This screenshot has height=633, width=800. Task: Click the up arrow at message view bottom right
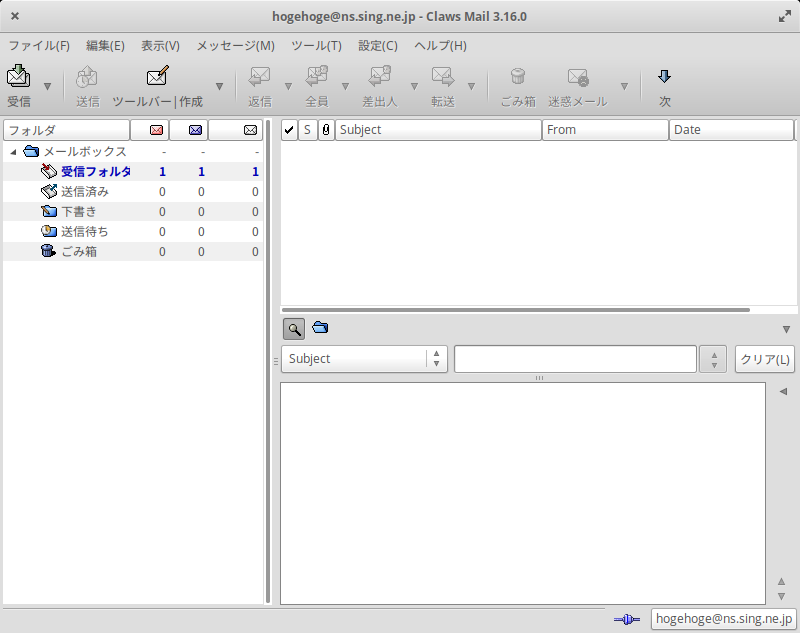point(781,581)
